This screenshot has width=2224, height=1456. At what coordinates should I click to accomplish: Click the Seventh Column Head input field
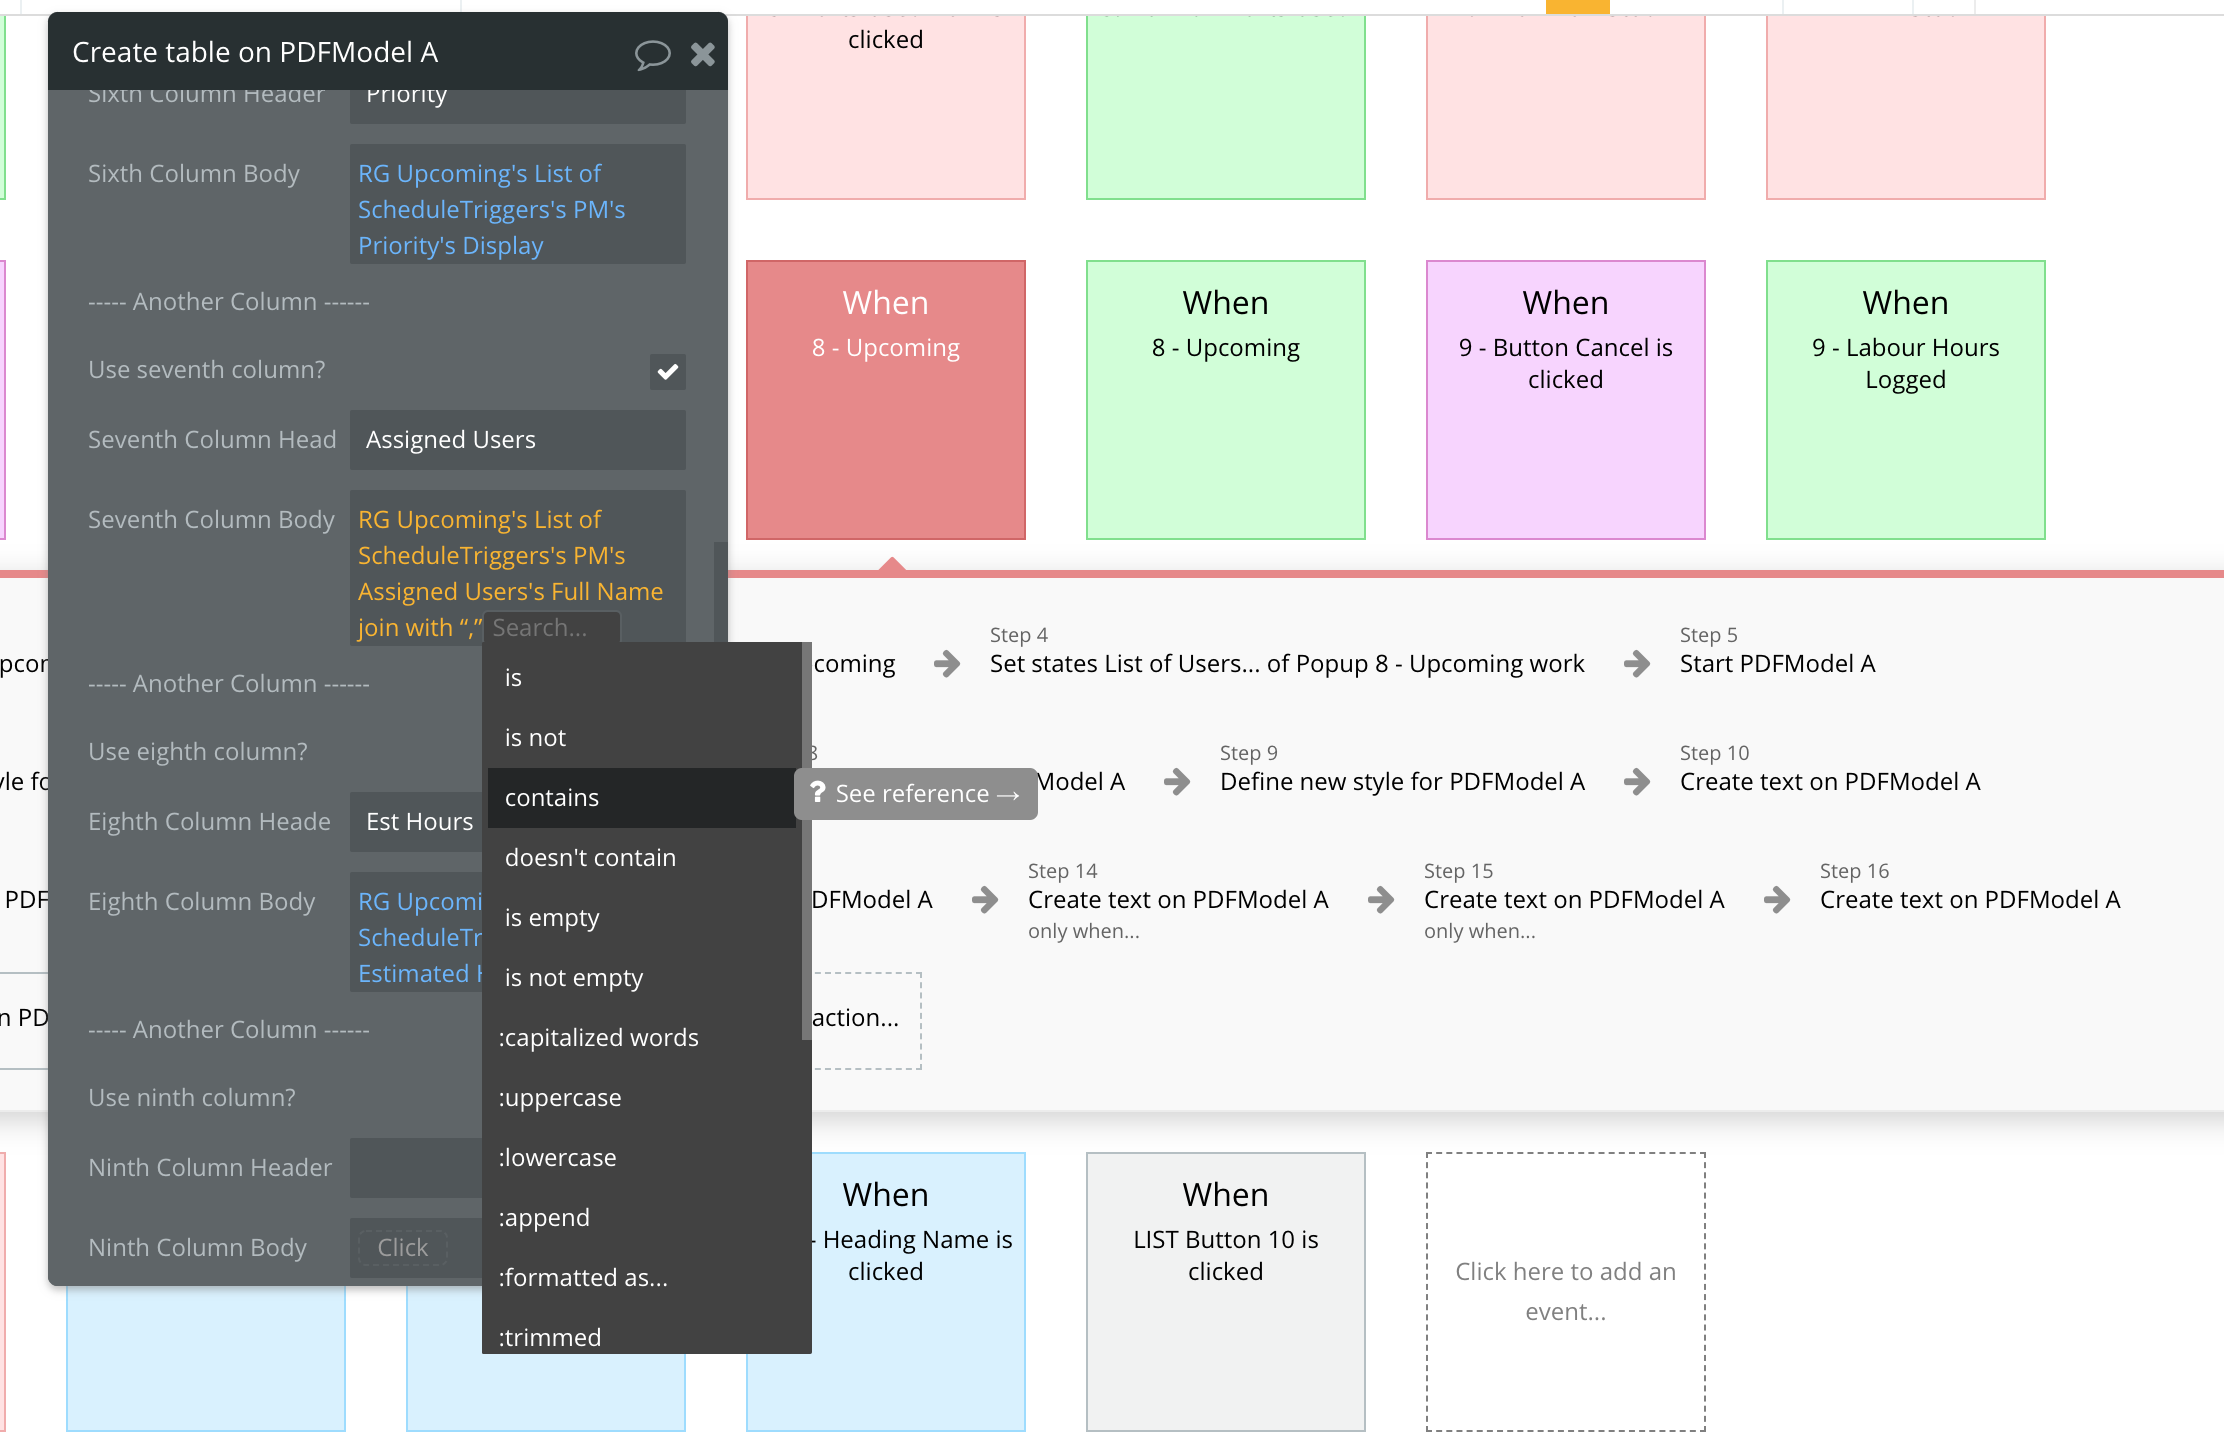pyautogui.click(x=517, y=440)
